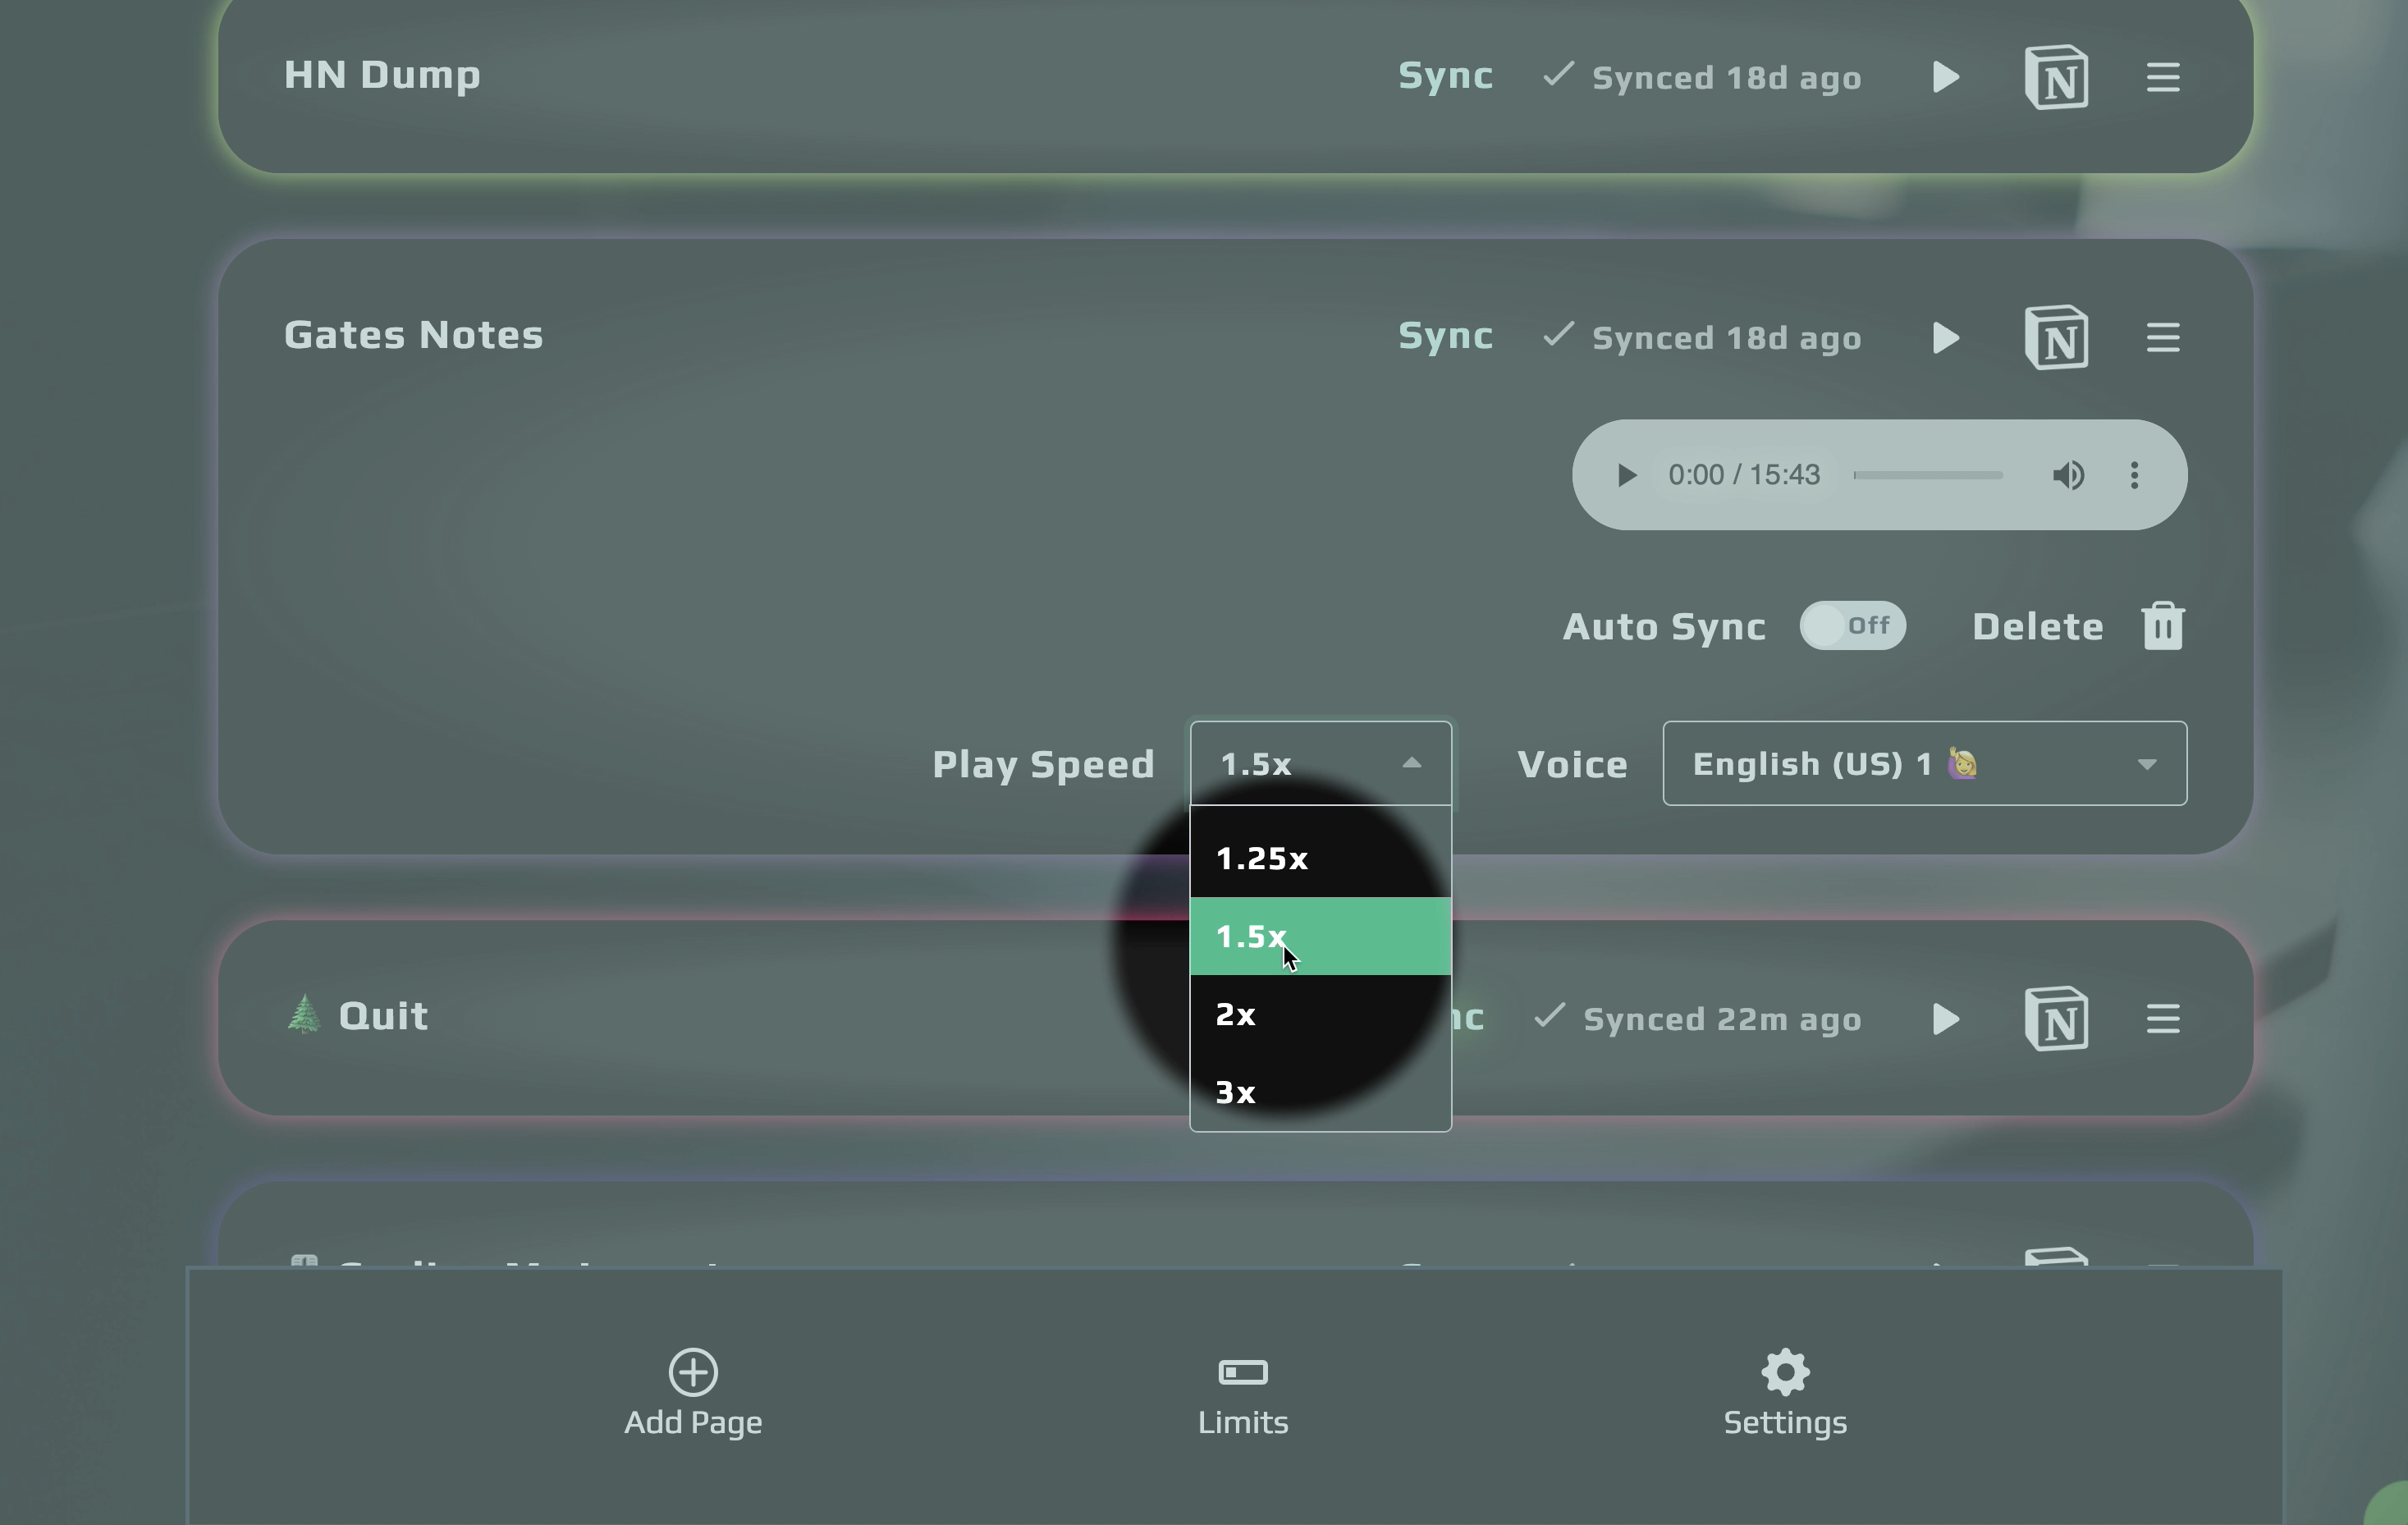2408x1525 pixels.
Task: Click the audio player more options icon
Action: click(x=2136, y=474)
